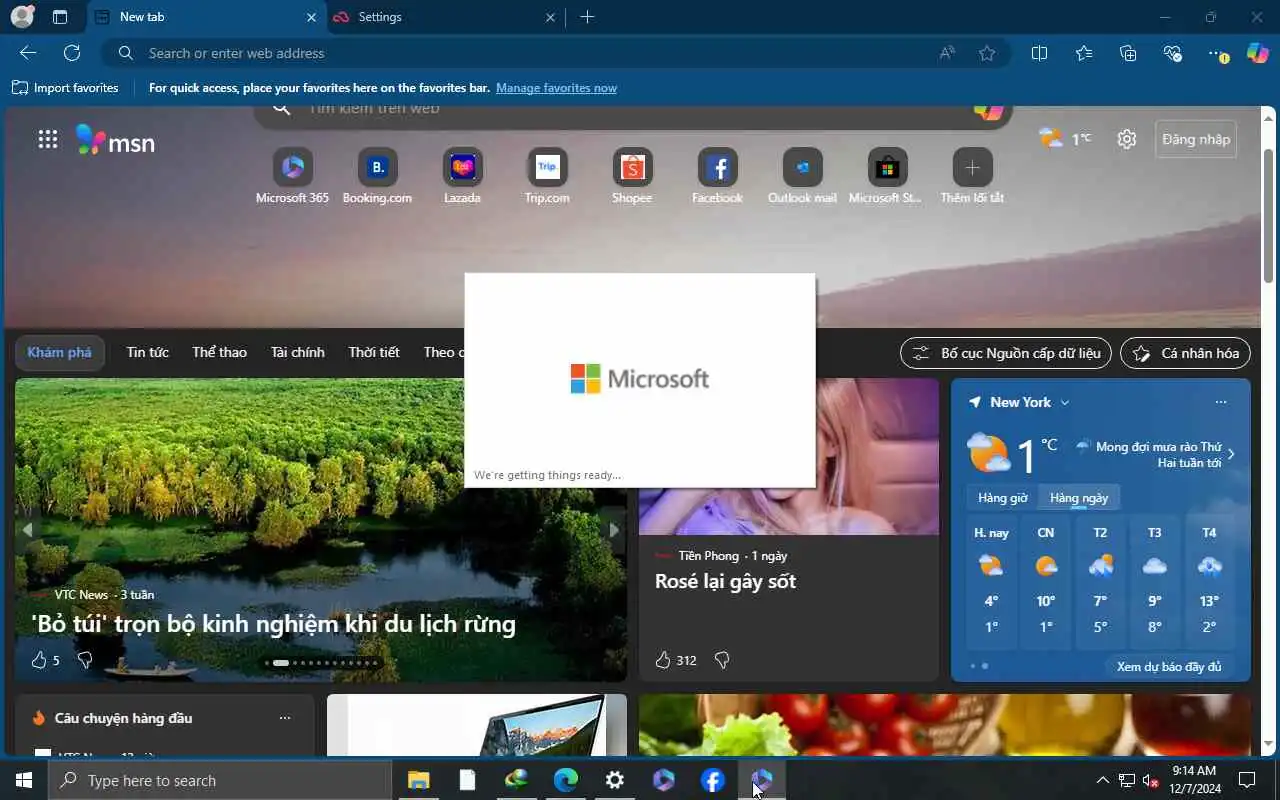
Task: Open the Edge profile avatar
Action: pyautogui.click(x=22, y=17)
